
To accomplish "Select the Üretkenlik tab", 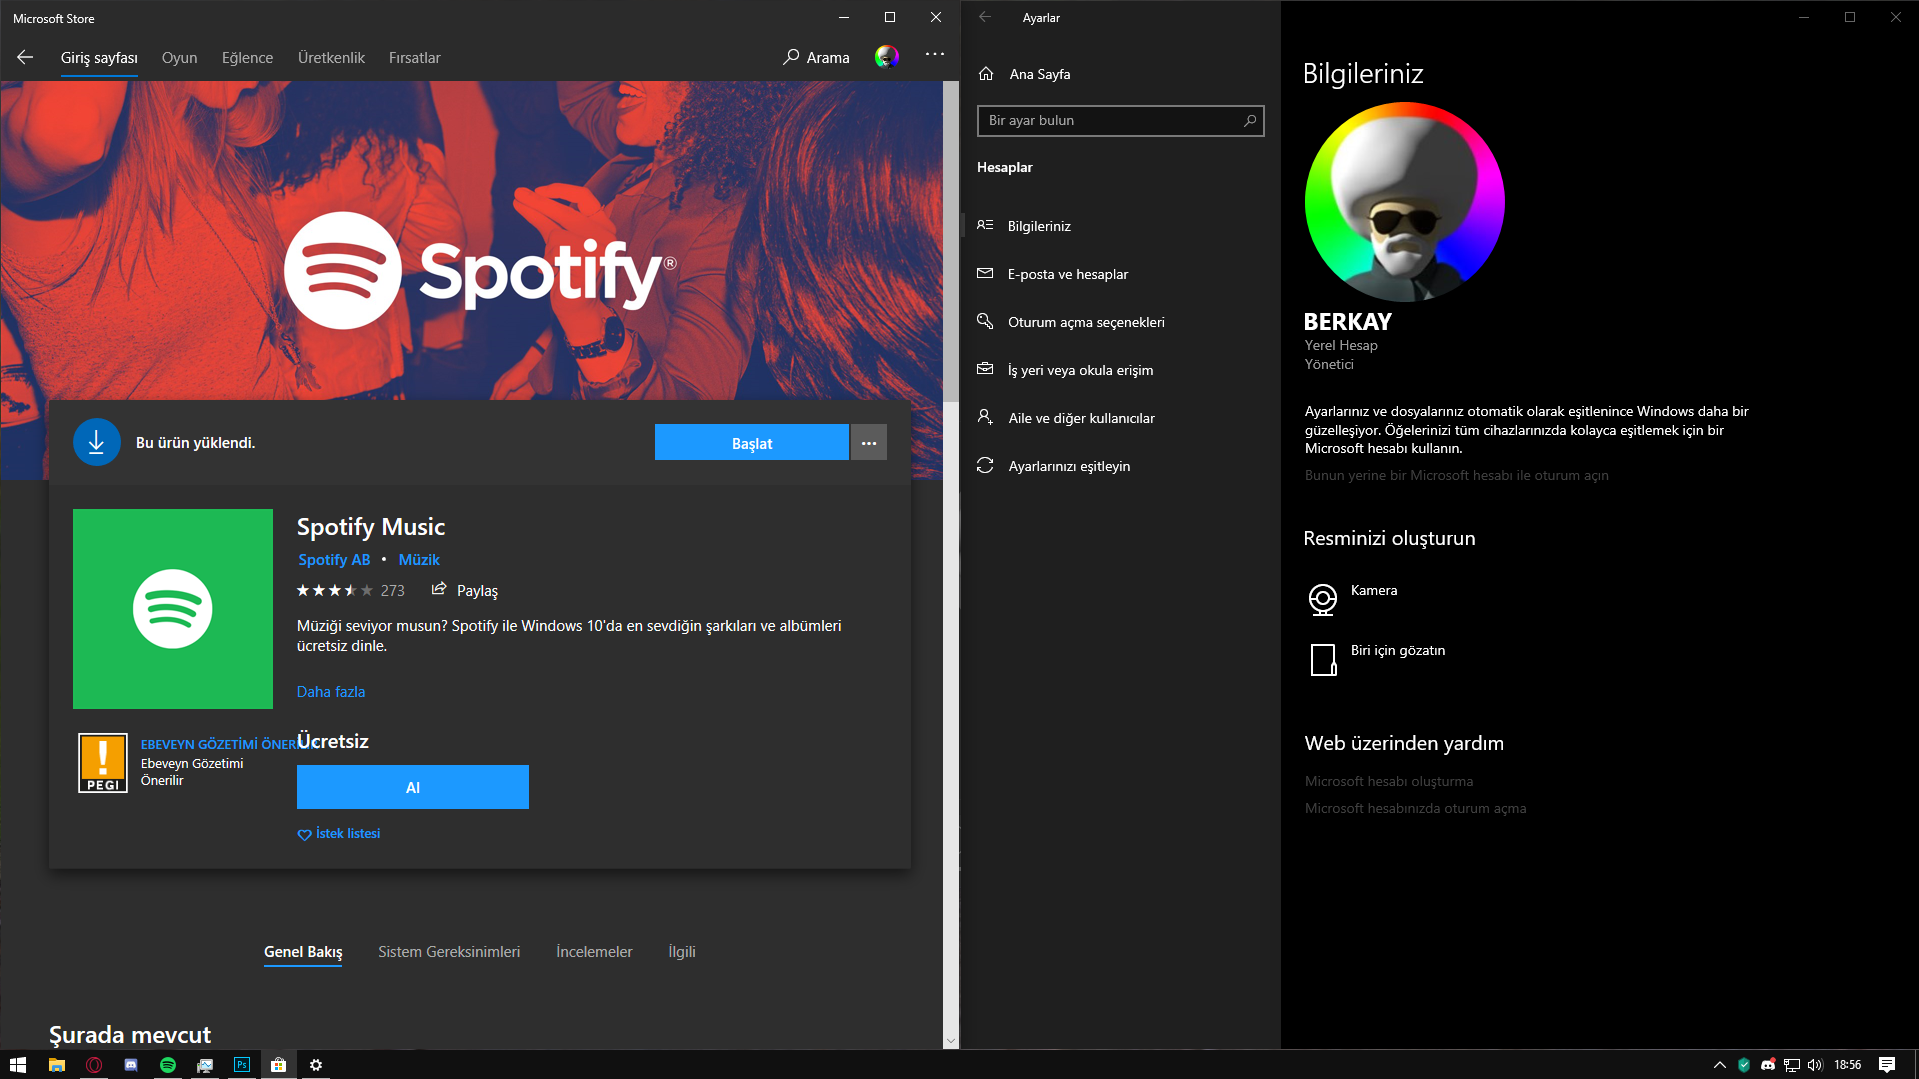I will (331, 58).
